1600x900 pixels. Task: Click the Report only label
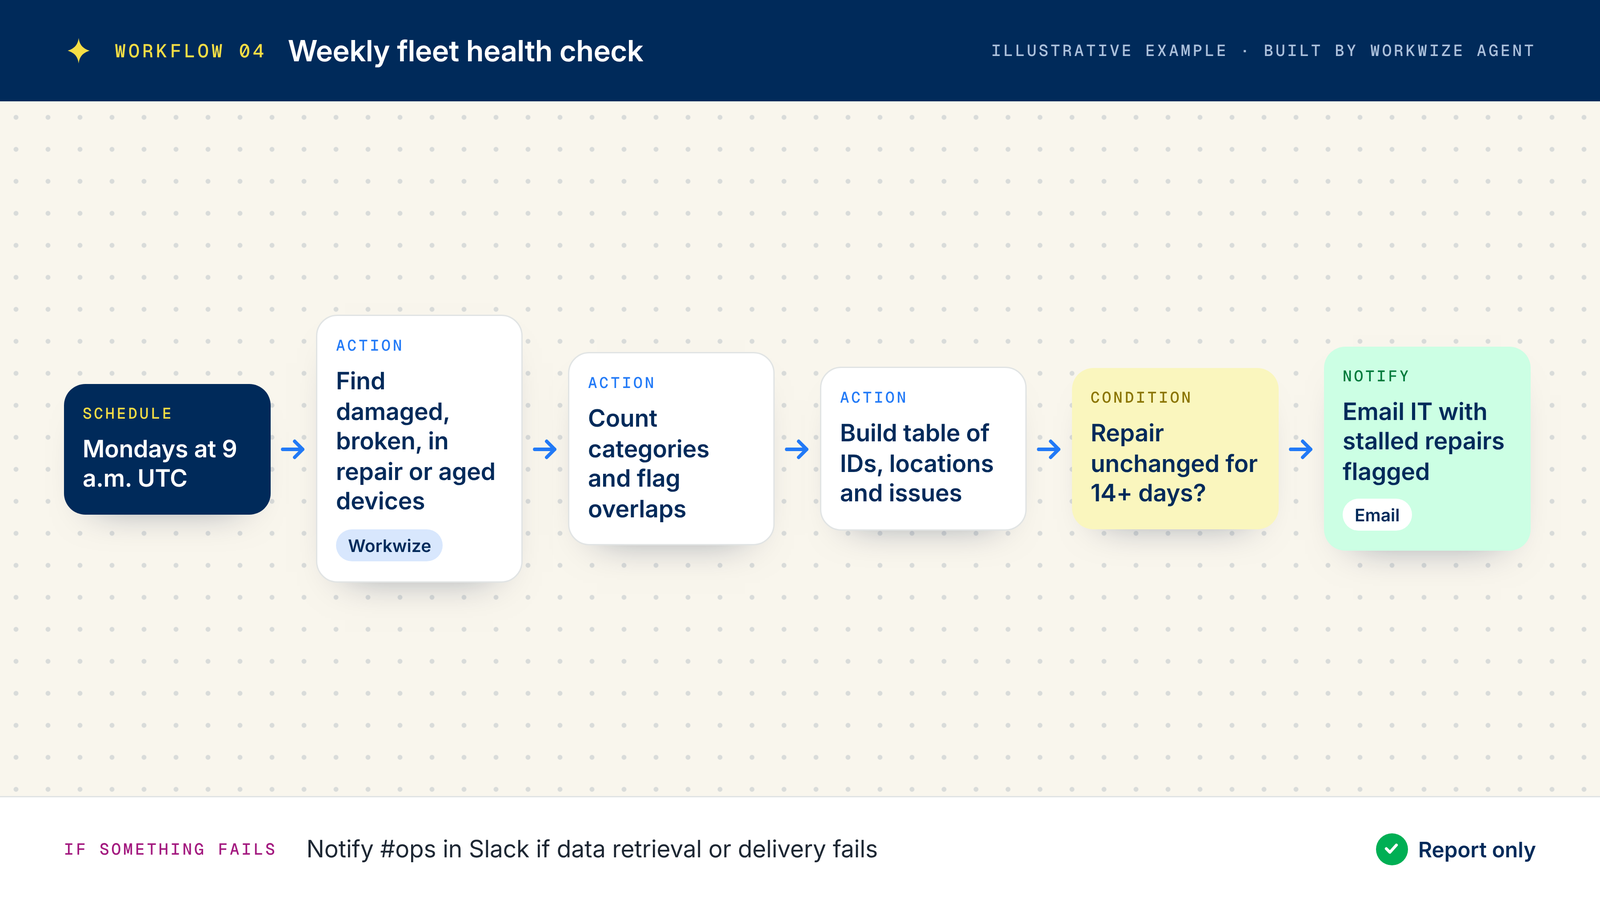[x=1476, y=850]
